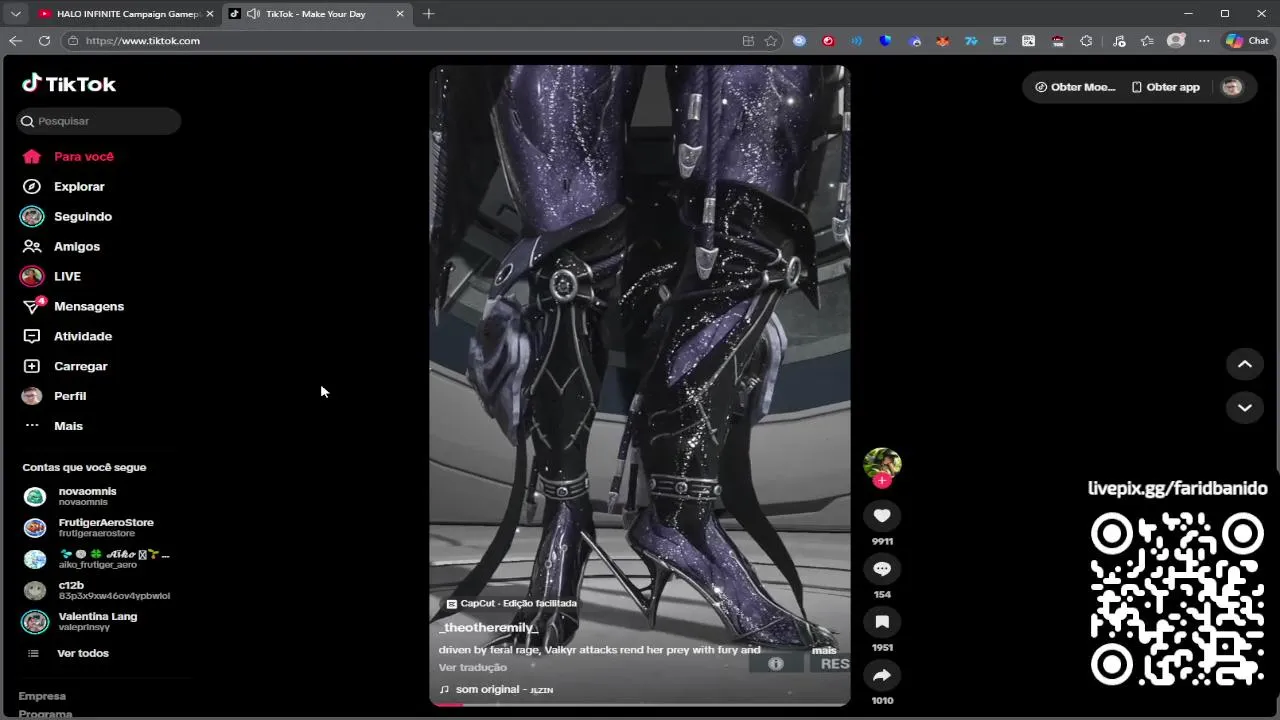Bookmark page with star icon
1280x720 pixels.
(771, 41)
